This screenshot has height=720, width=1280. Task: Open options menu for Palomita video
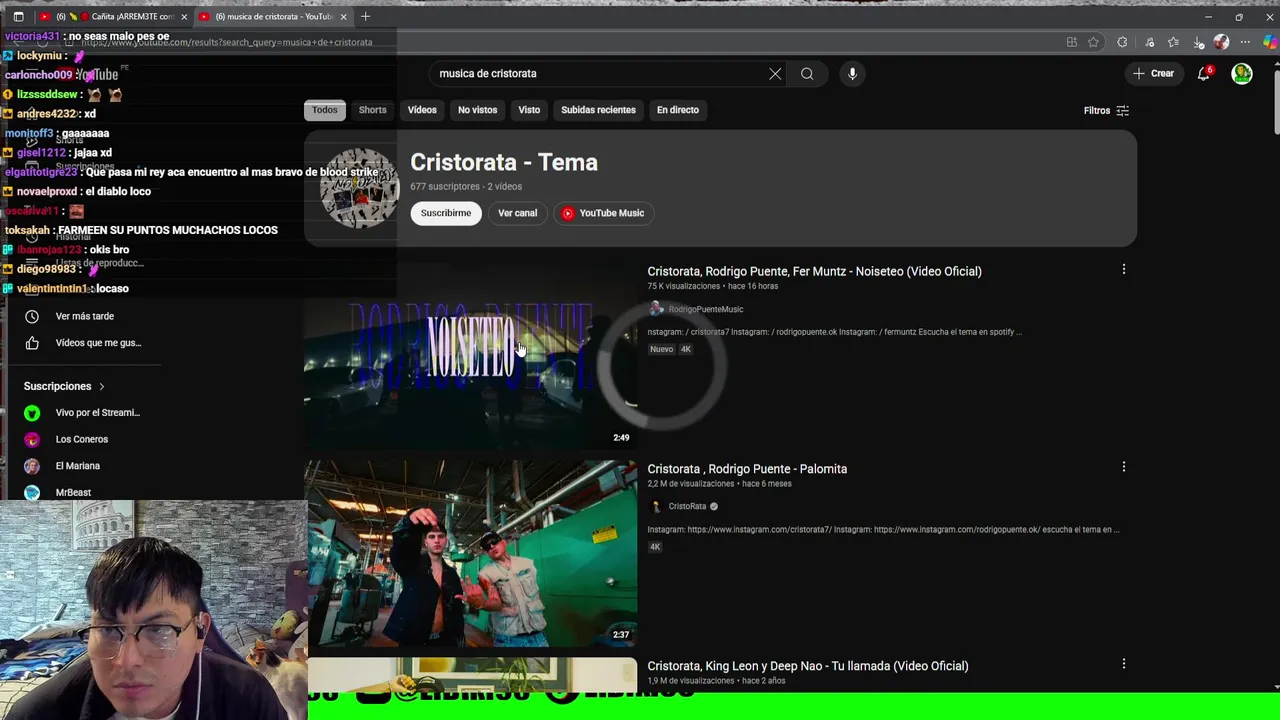pyautogui.click(x=1123, y=467)
